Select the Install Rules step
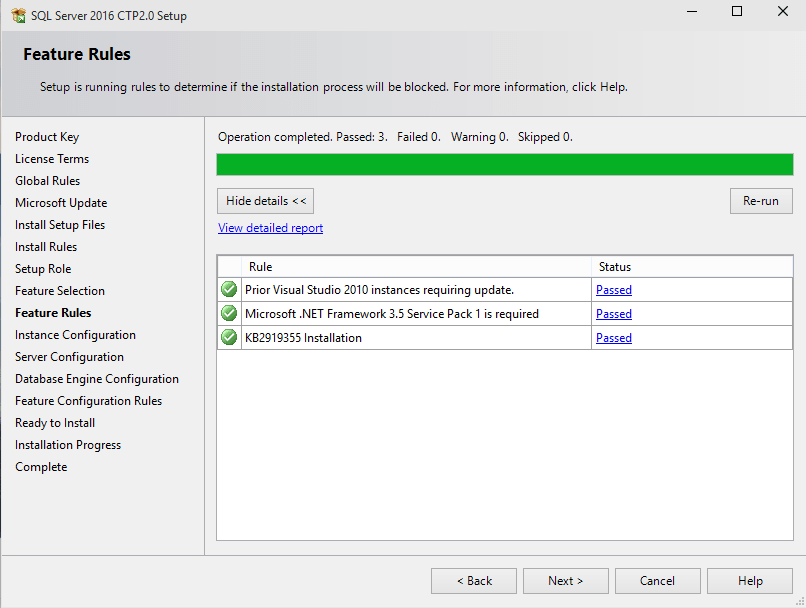The image size is (806, 608). [x=46, y=247]
